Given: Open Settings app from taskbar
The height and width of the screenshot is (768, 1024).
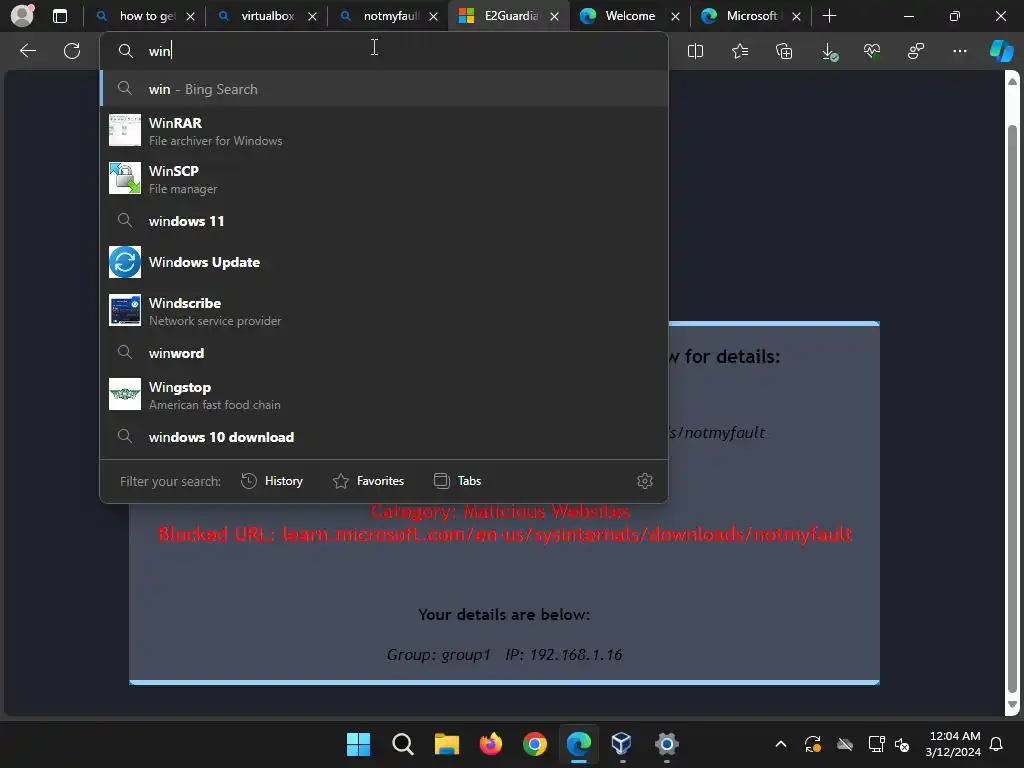Looking at the screenshot, I should click(x=666, y=744).
